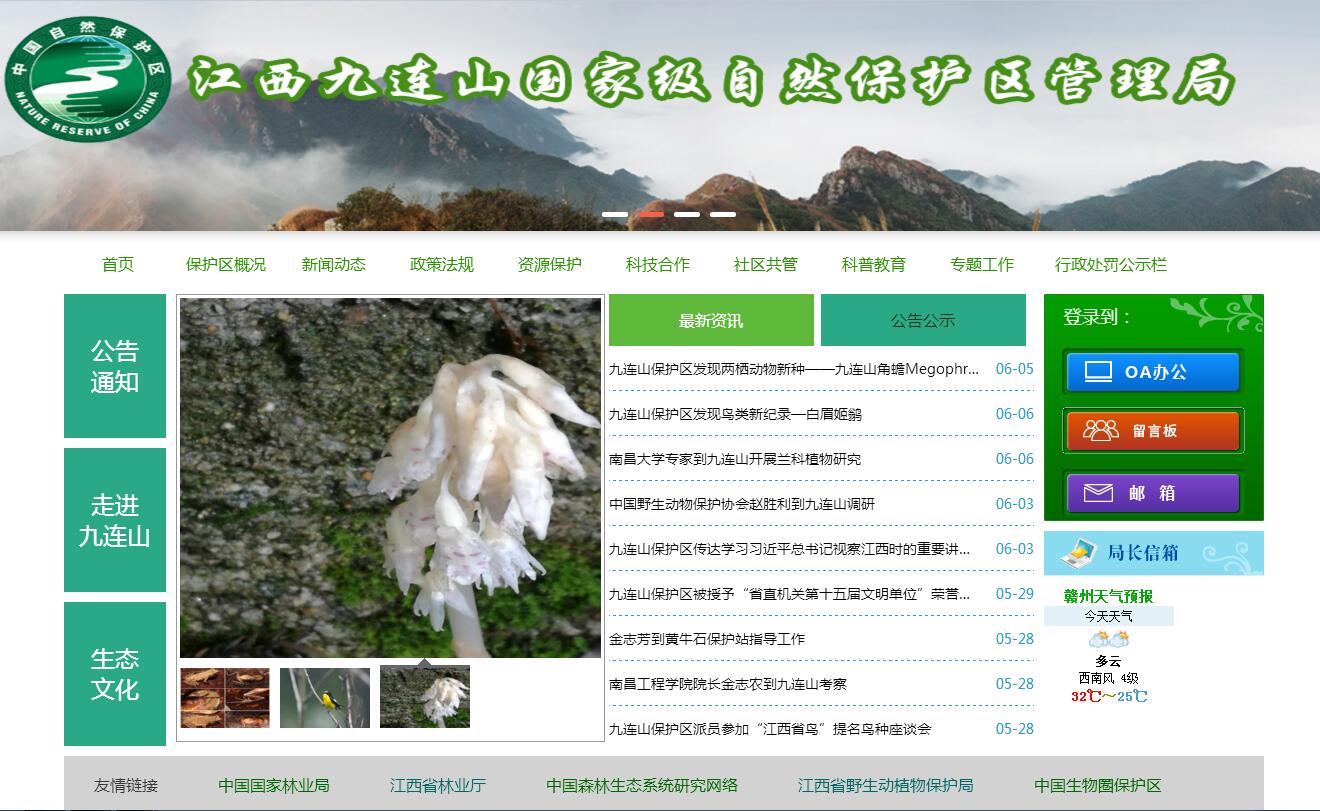The image size is (1320, 811).
Task: Open 政策法规 in the navigation bar
Action: click(442, 265)
